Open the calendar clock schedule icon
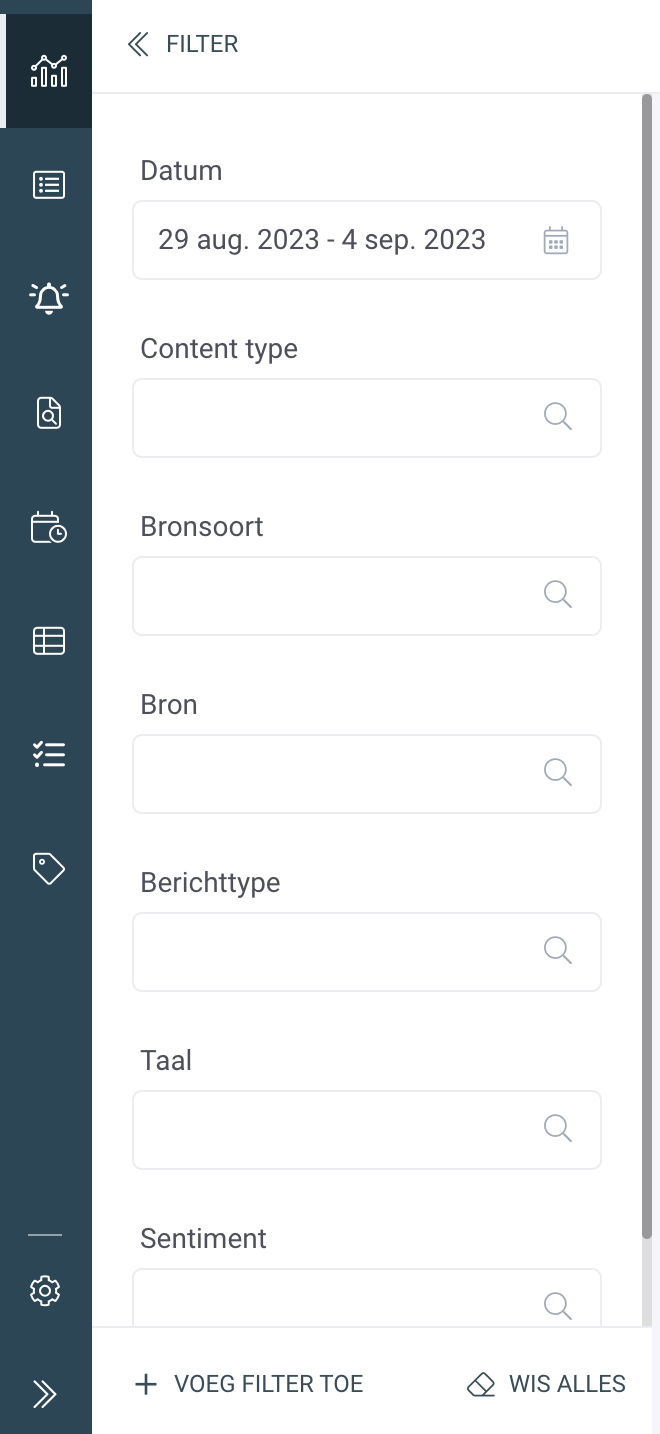The height and width of the screenshot is (1434, 660). point(48,527)
